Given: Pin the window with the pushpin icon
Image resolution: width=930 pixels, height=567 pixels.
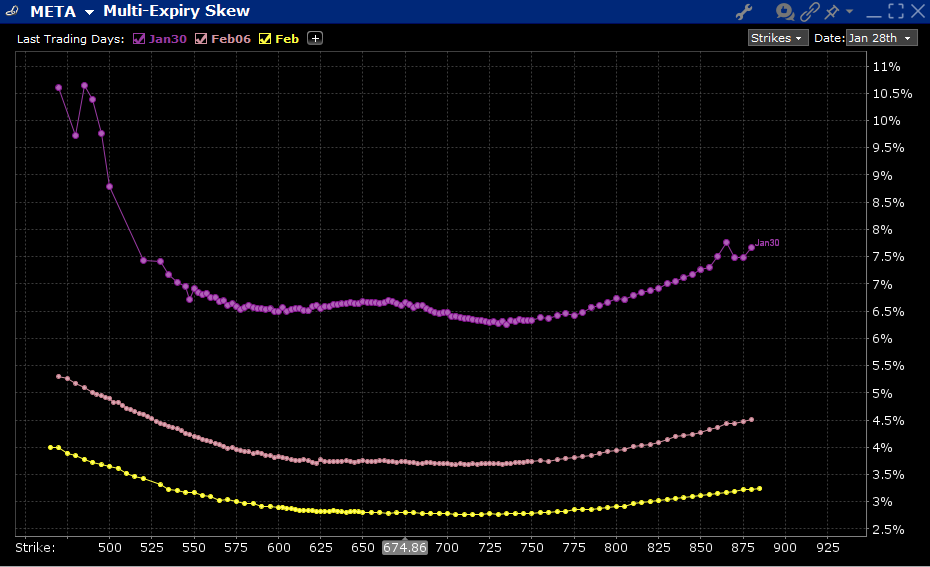Looking at the screenshot, I should (x=832, y=11).
